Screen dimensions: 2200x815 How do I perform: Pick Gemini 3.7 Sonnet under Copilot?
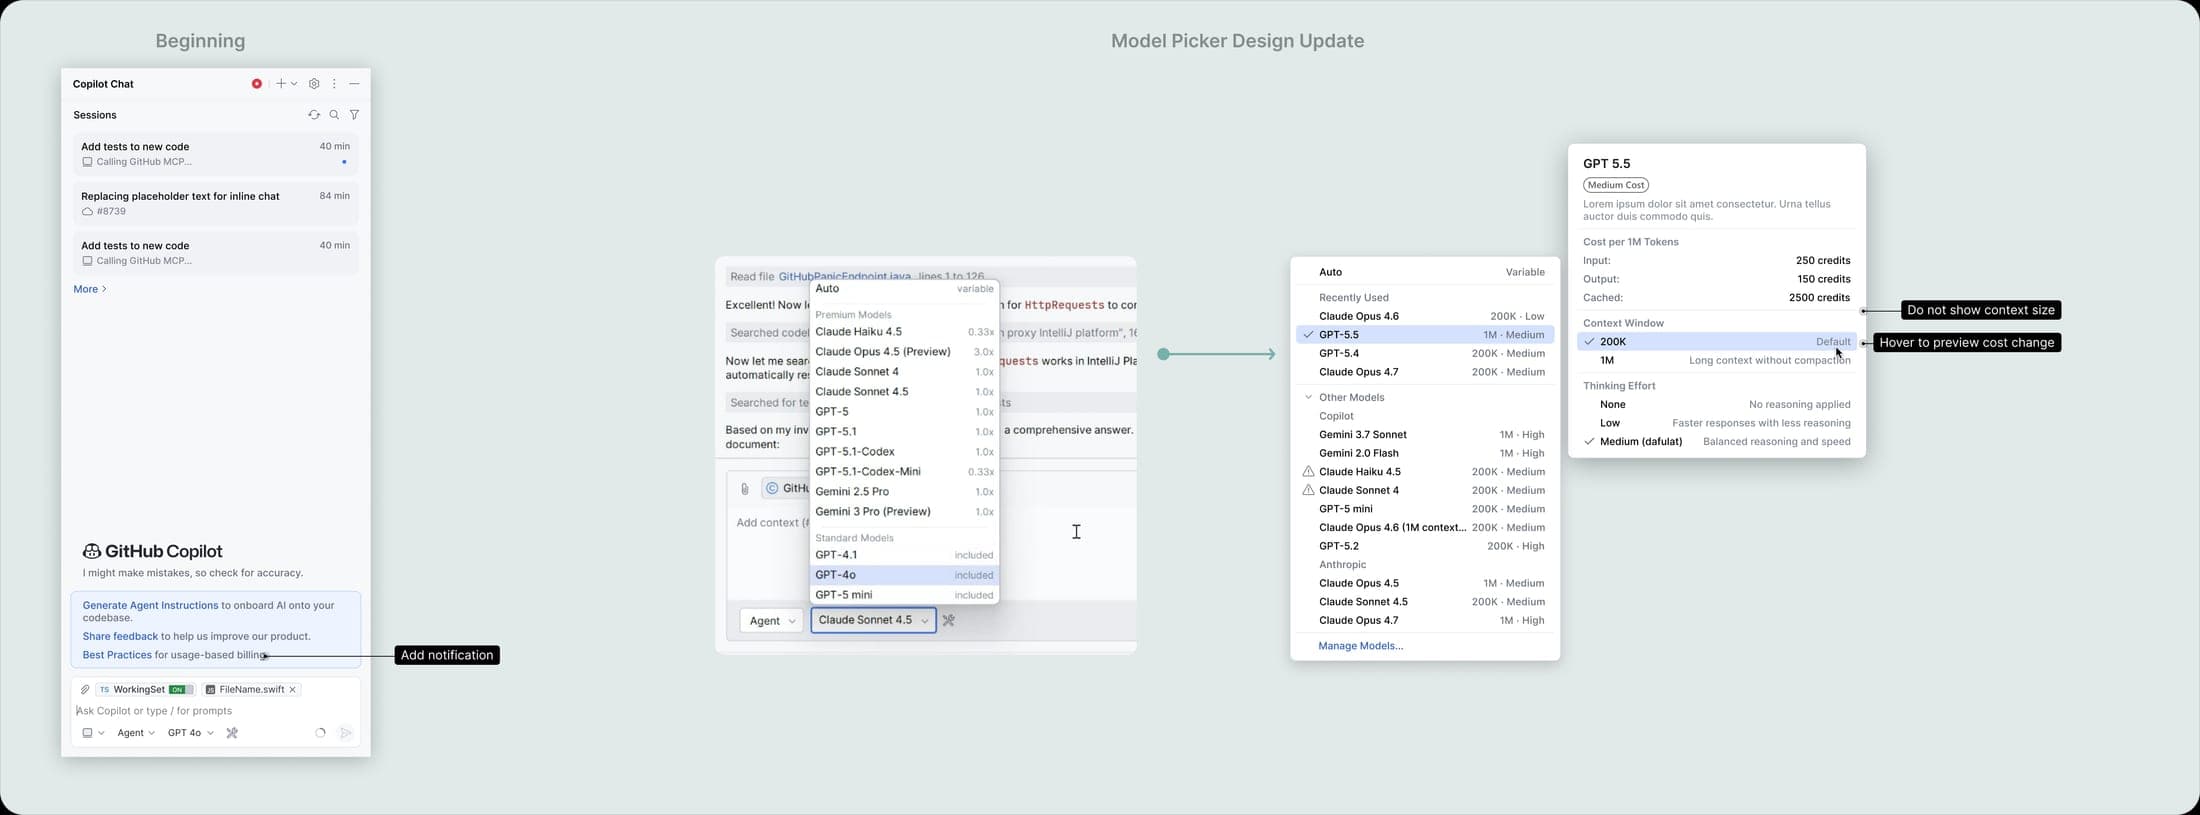pyautogui.click(x=1425, y=435)
